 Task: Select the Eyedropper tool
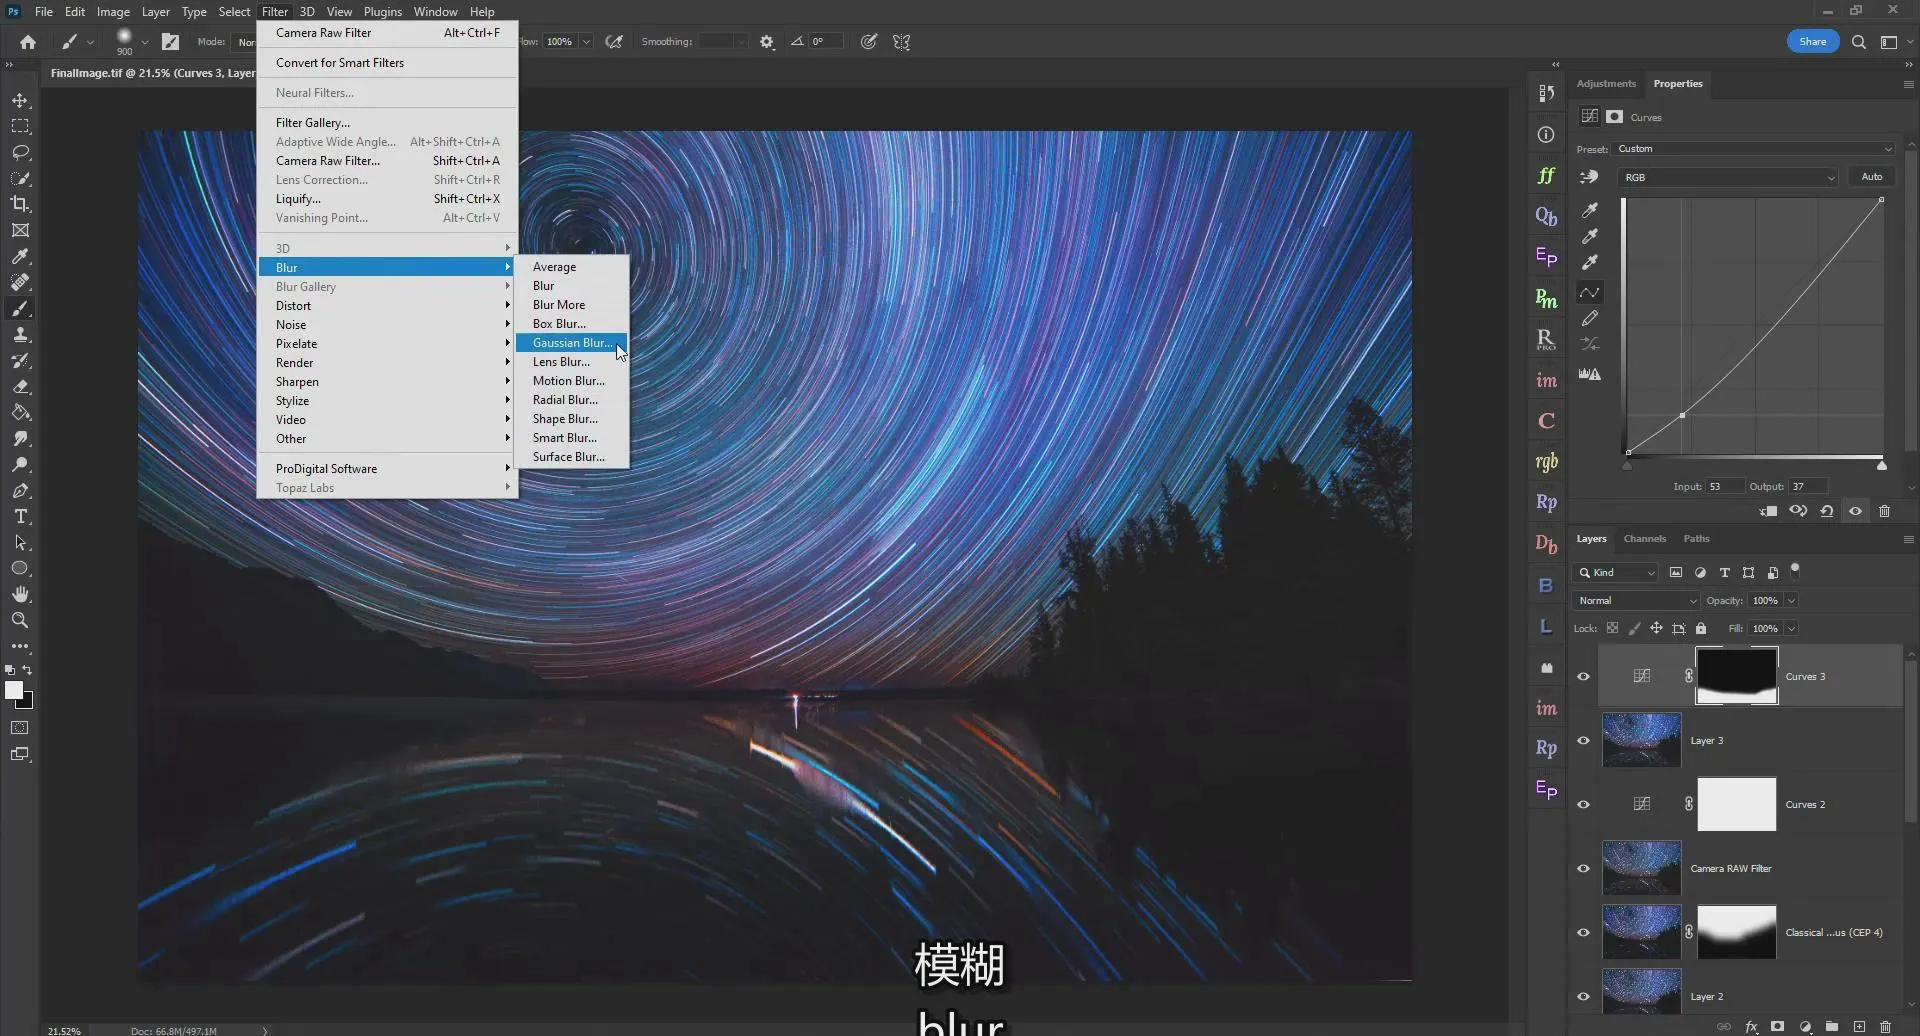pyautogui.click(x=20, y=256)
